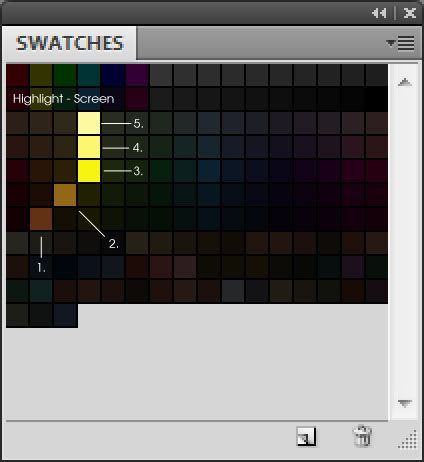The height and width of the screenshot is (462, 424).
Task: Pick the golden orange swatch labeled 2
Action: tap(65, 195)
